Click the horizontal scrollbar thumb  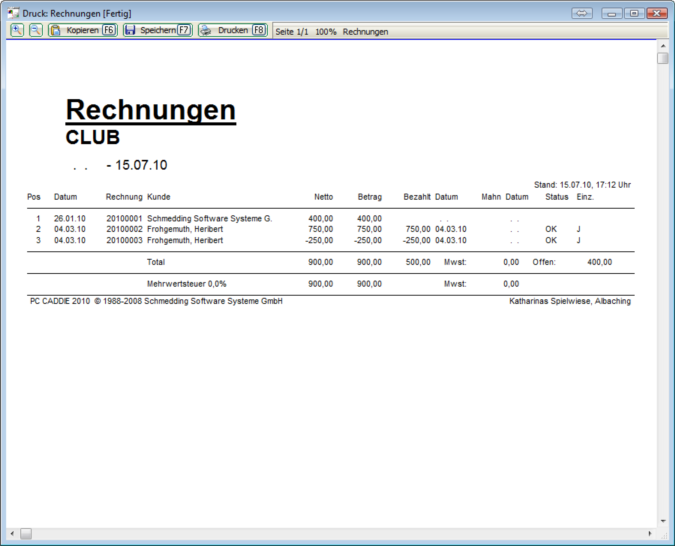[x=26, y=533]
